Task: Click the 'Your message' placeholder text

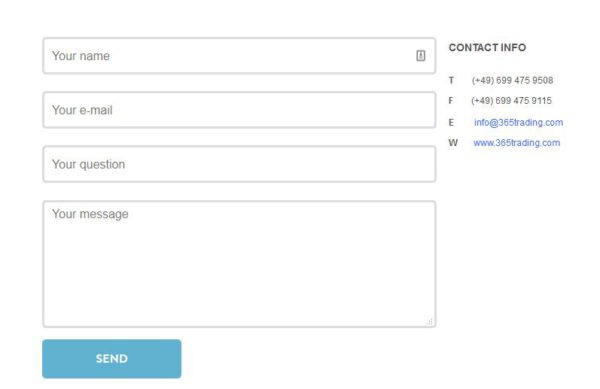Action: pyautogui.click(x=90, y=214)
